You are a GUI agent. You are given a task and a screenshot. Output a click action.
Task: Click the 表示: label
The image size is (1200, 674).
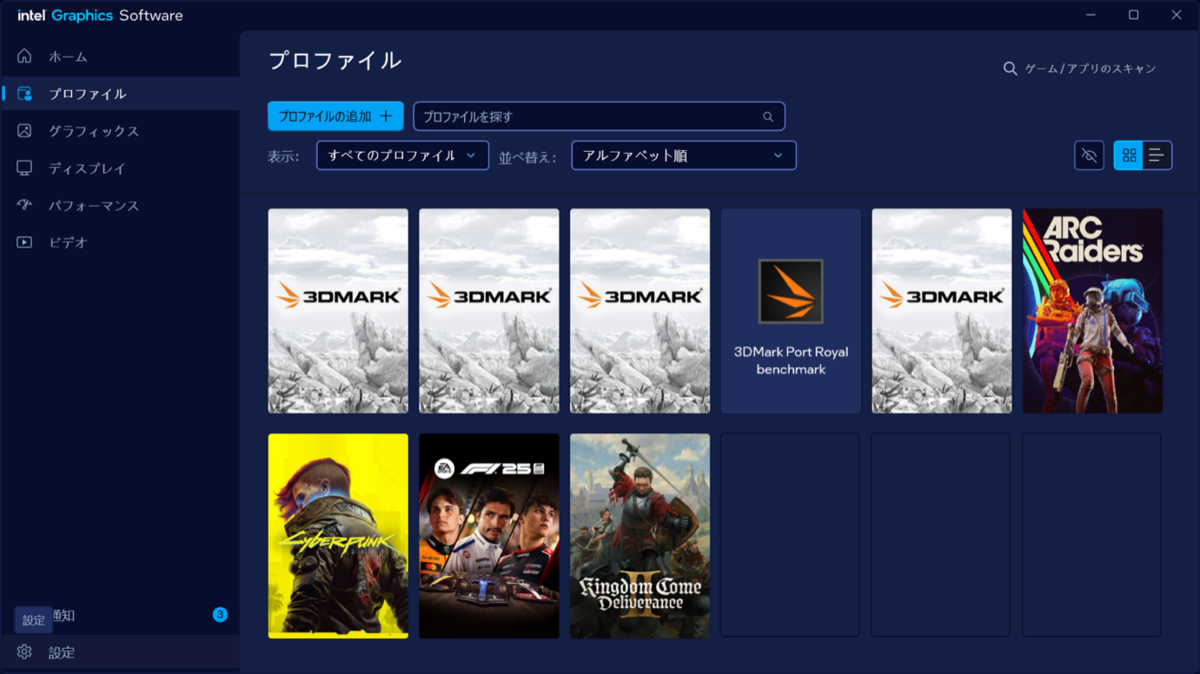pyautogui.click(x=284, y=157)
